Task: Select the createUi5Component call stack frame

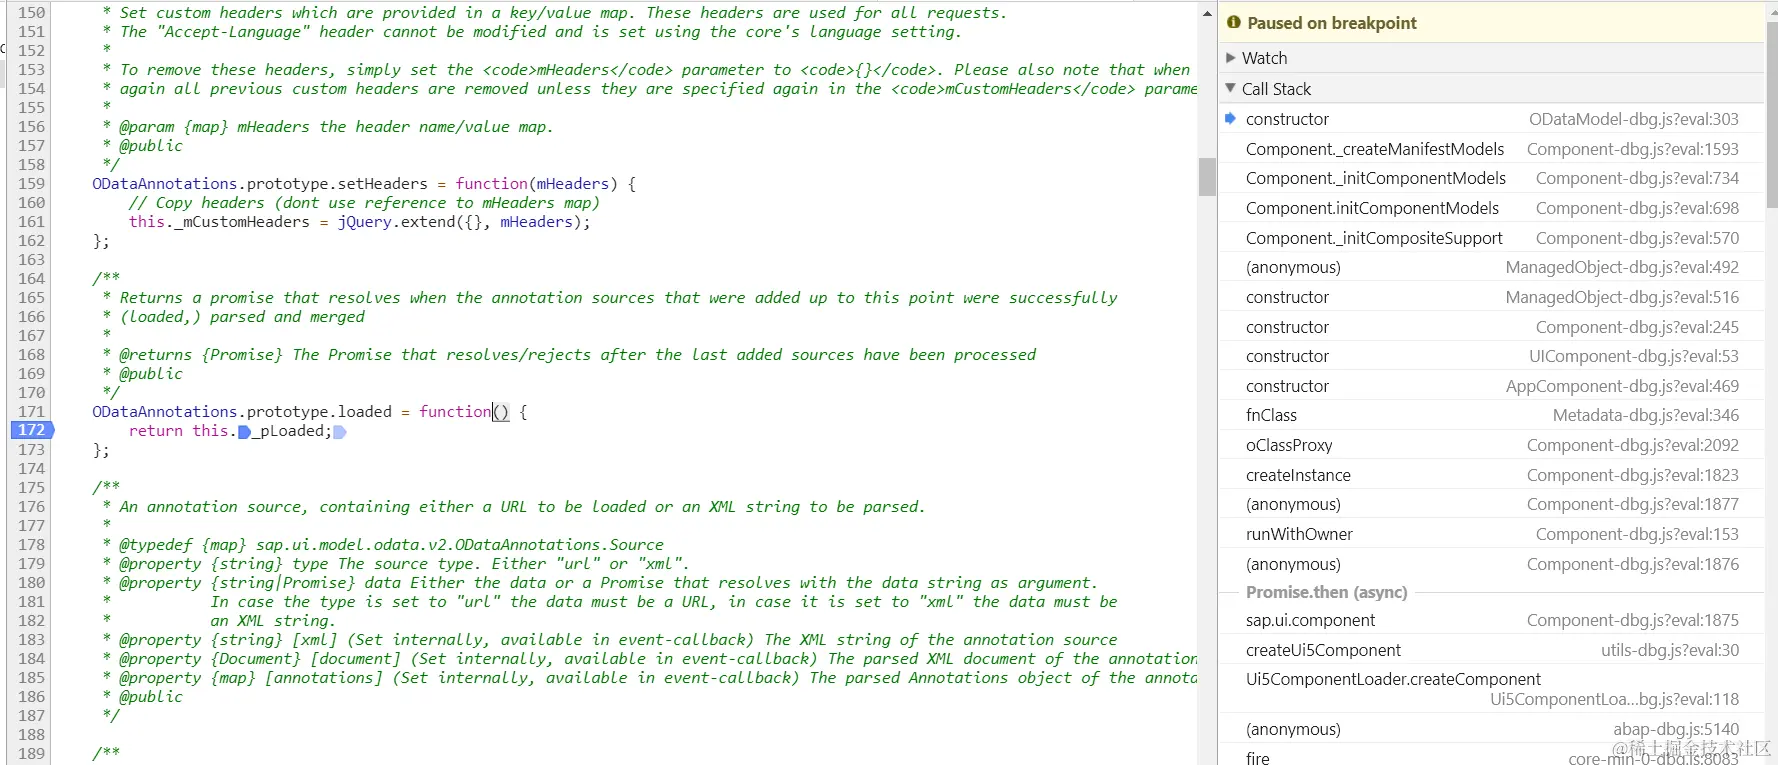Action: click(1491, 650)
